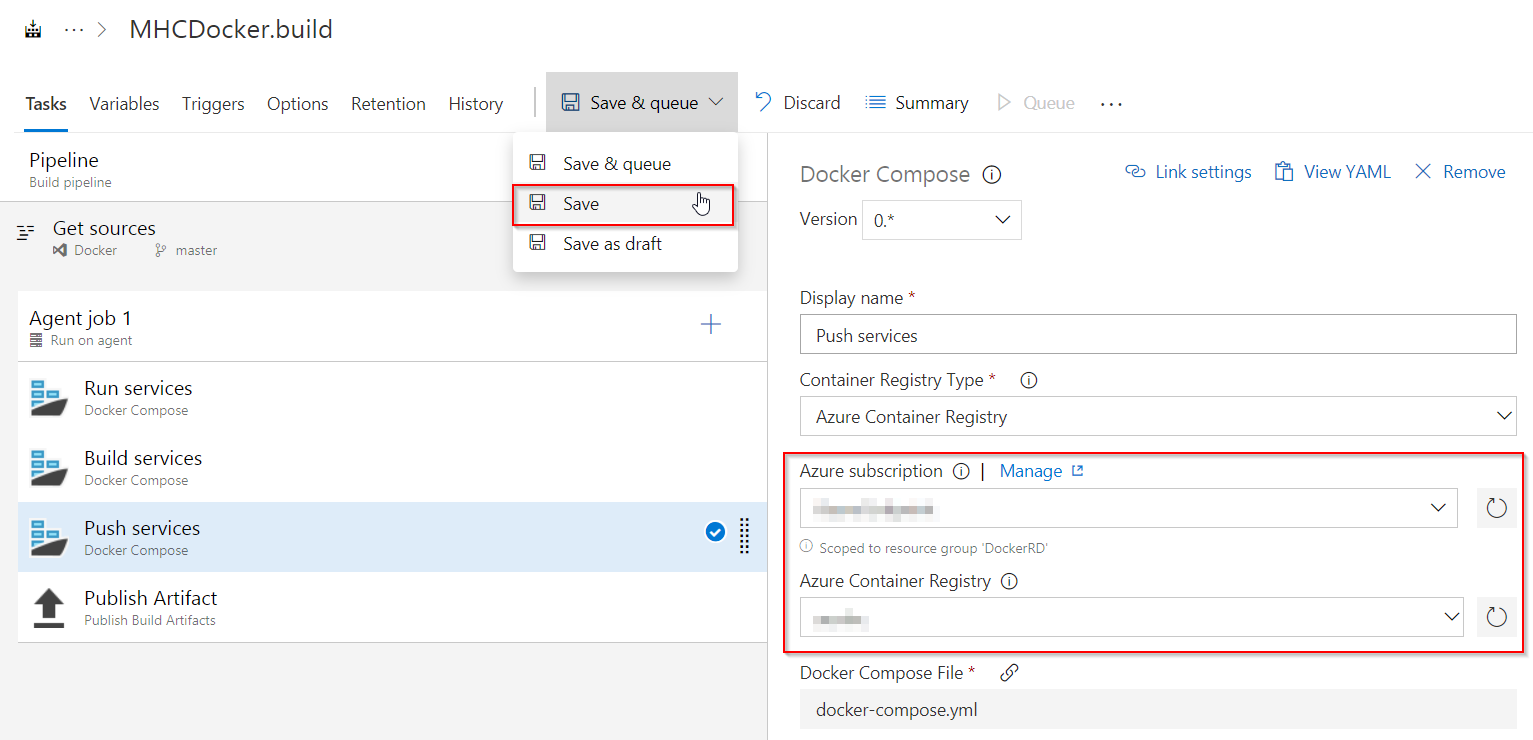The image size is (1533, 740).
Task: Add a task to Agent job 1
Action: coord(711,324)
